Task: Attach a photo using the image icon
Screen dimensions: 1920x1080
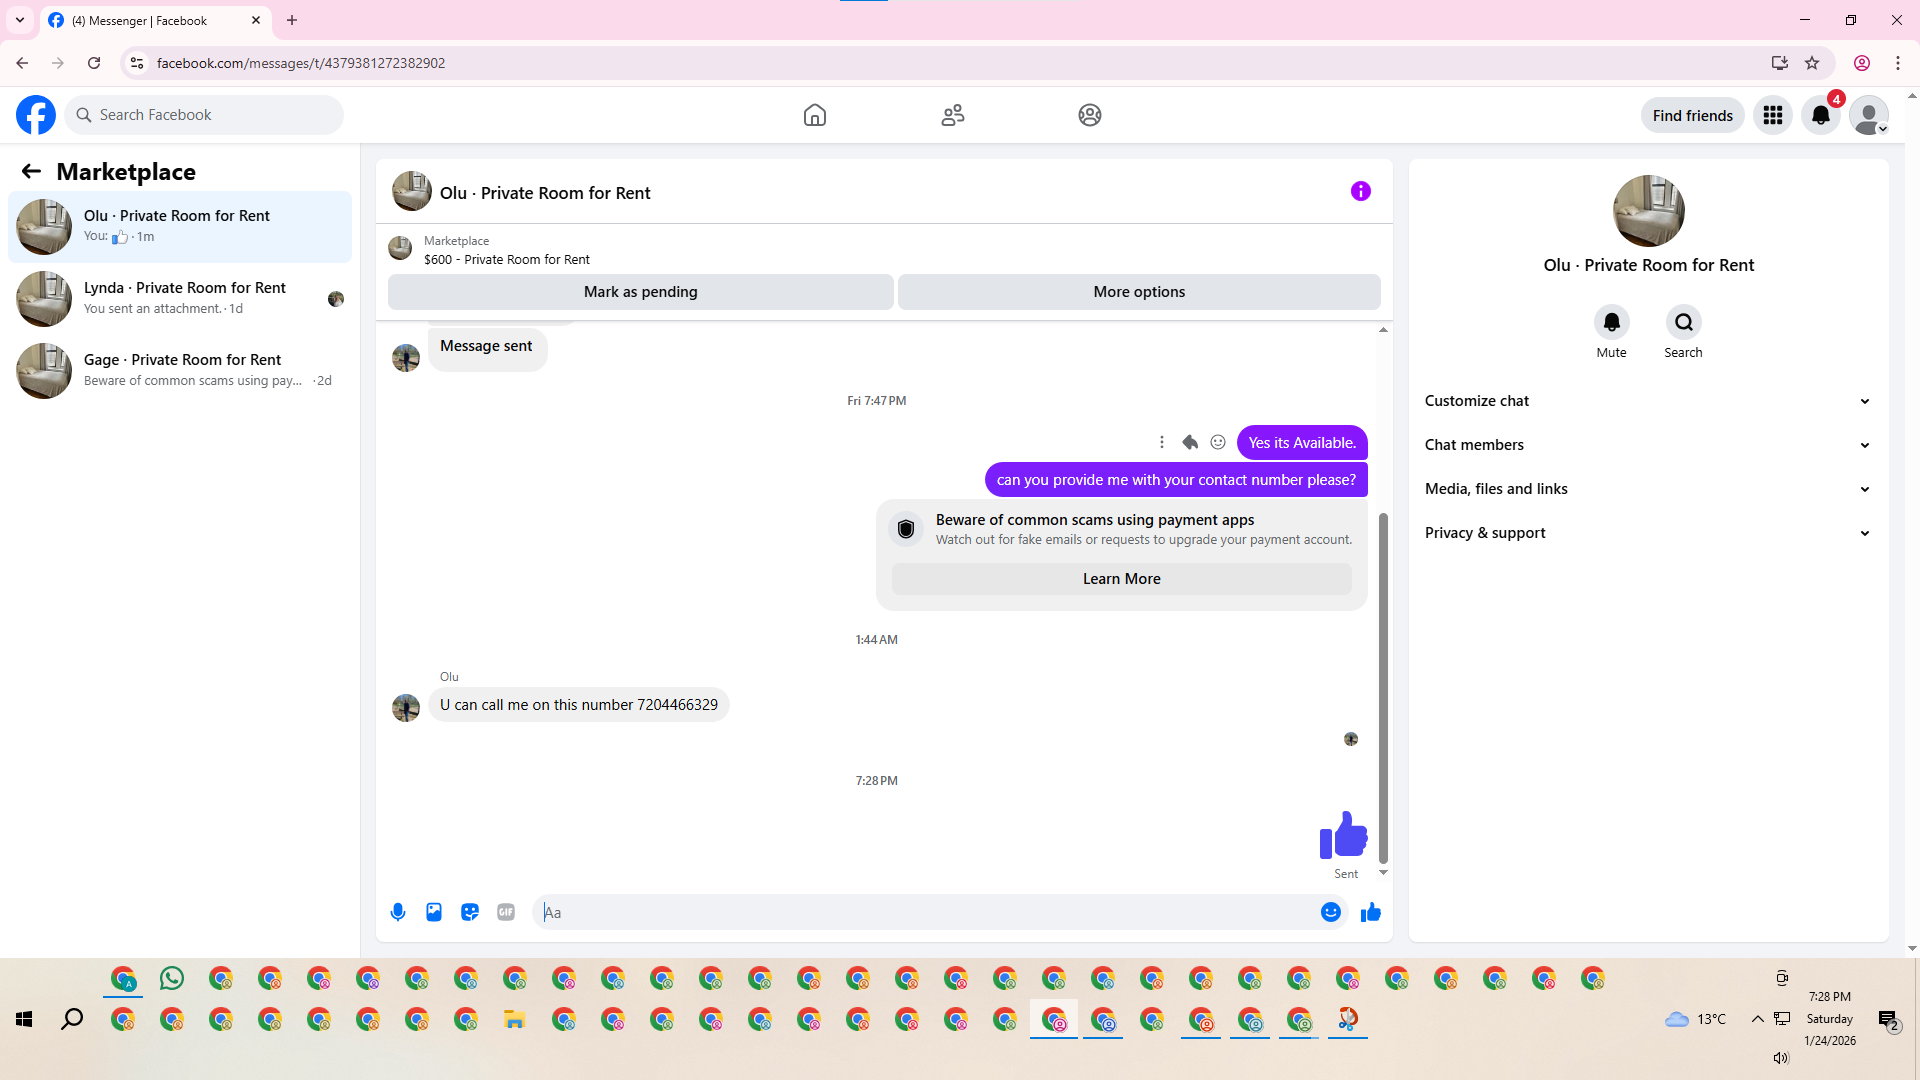Action: click(x=434, y=912)
